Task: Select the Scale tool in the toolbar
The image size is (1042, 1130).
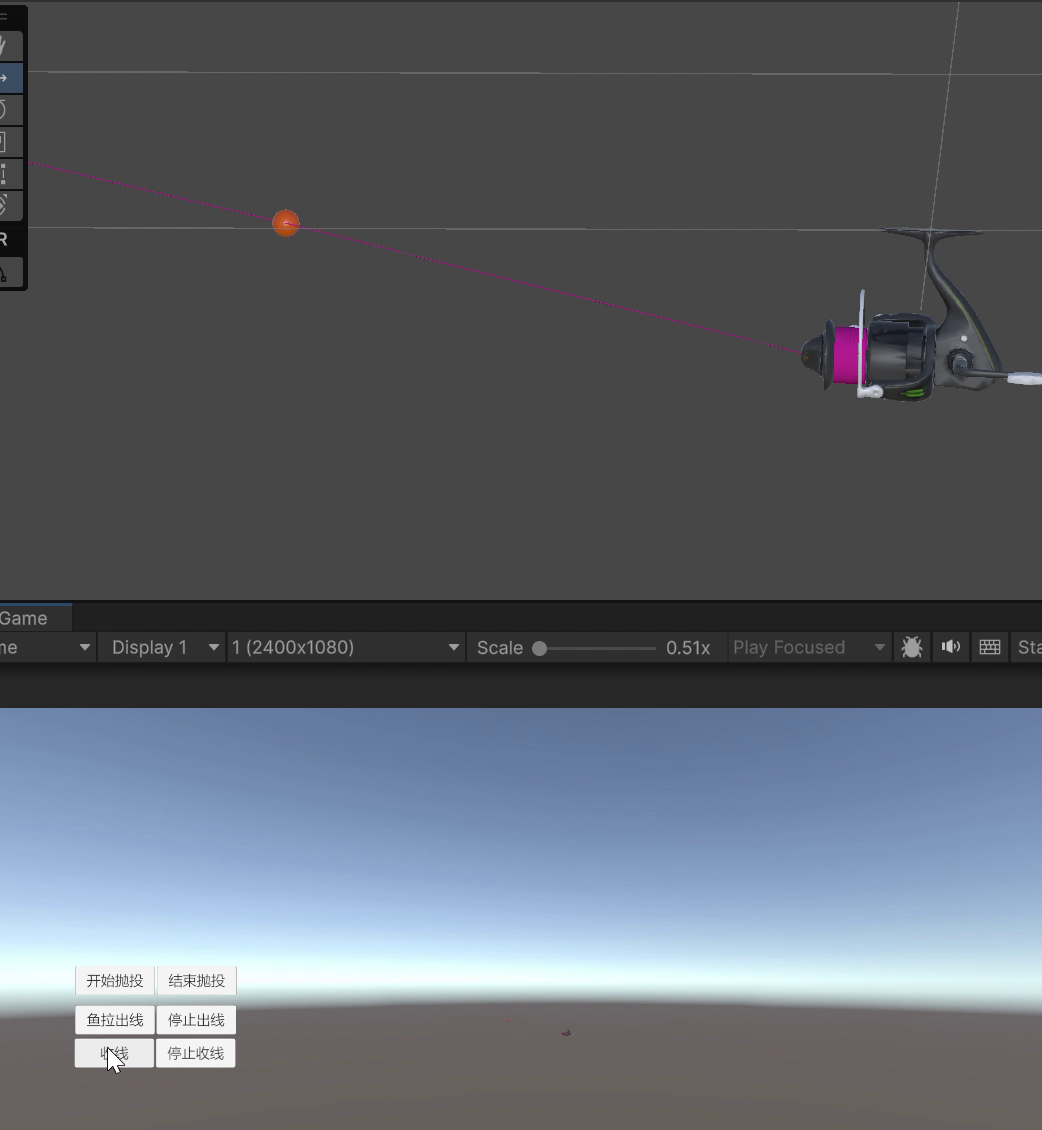Action: (x=6, y=142)
